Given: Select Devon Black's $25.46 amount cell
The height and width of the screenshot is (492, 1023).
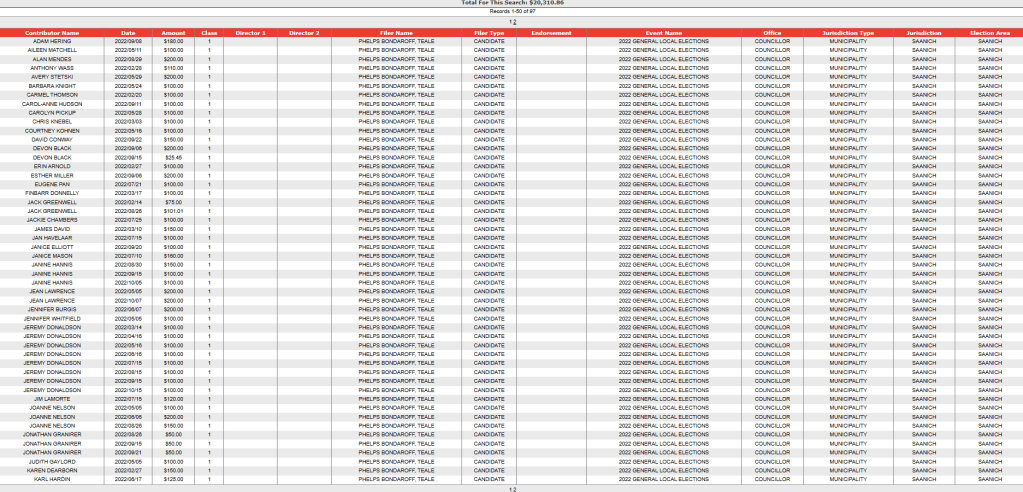Looking at the screenshot, I should click(x=173, y=157).
